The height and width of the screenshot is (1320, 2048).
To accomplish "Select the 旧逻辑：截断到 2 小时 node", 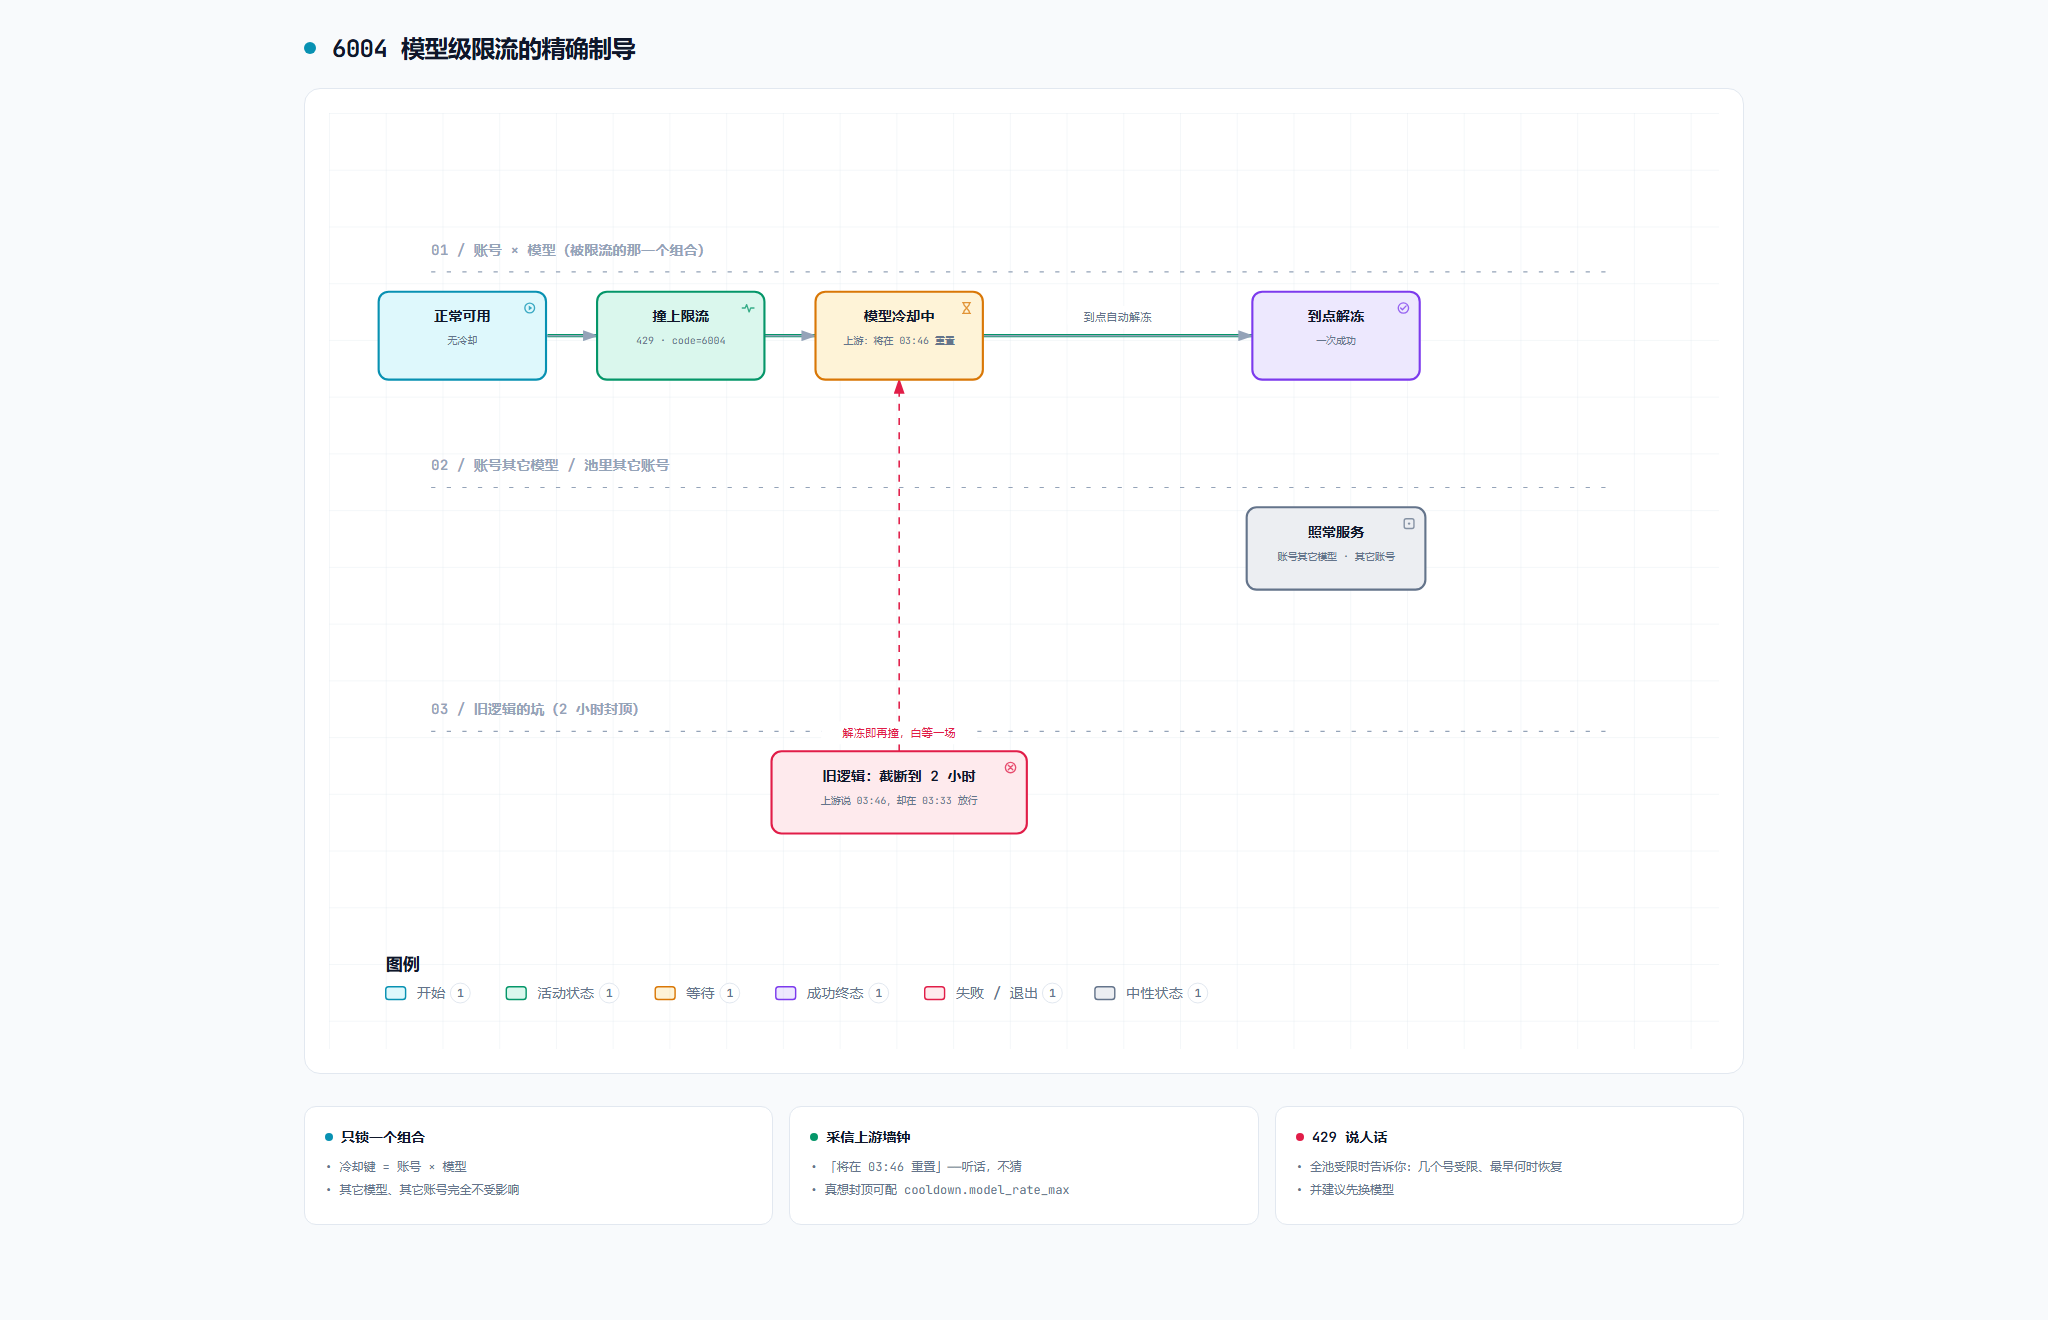I will point(899,792).
